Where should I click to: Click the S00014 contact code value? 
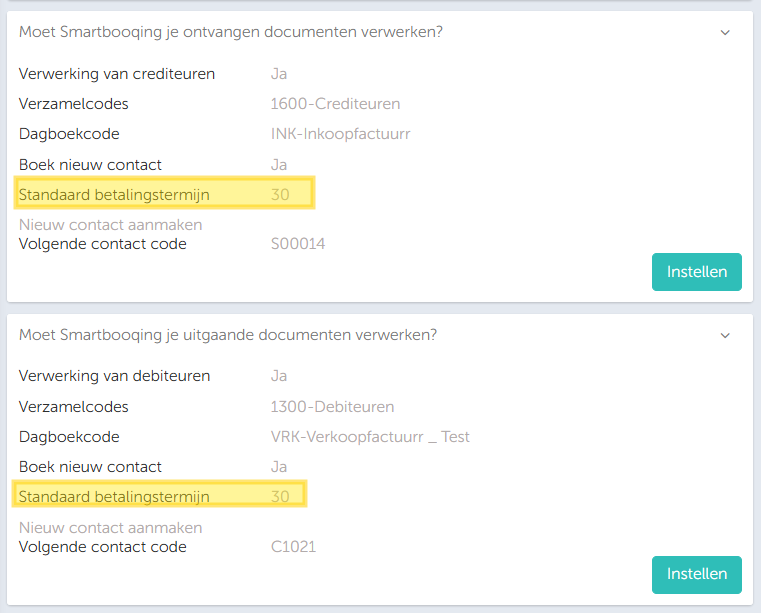pyautogui.click(x=298, y=244)
